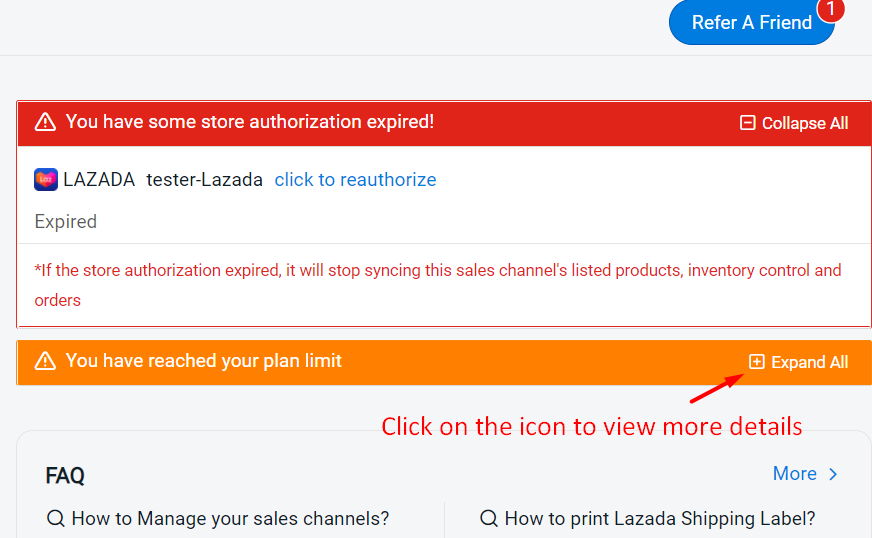Image resolution: width=872 pixels, height=538 pixels.
Task: Click the red notification badge
Action: point(831,10)
